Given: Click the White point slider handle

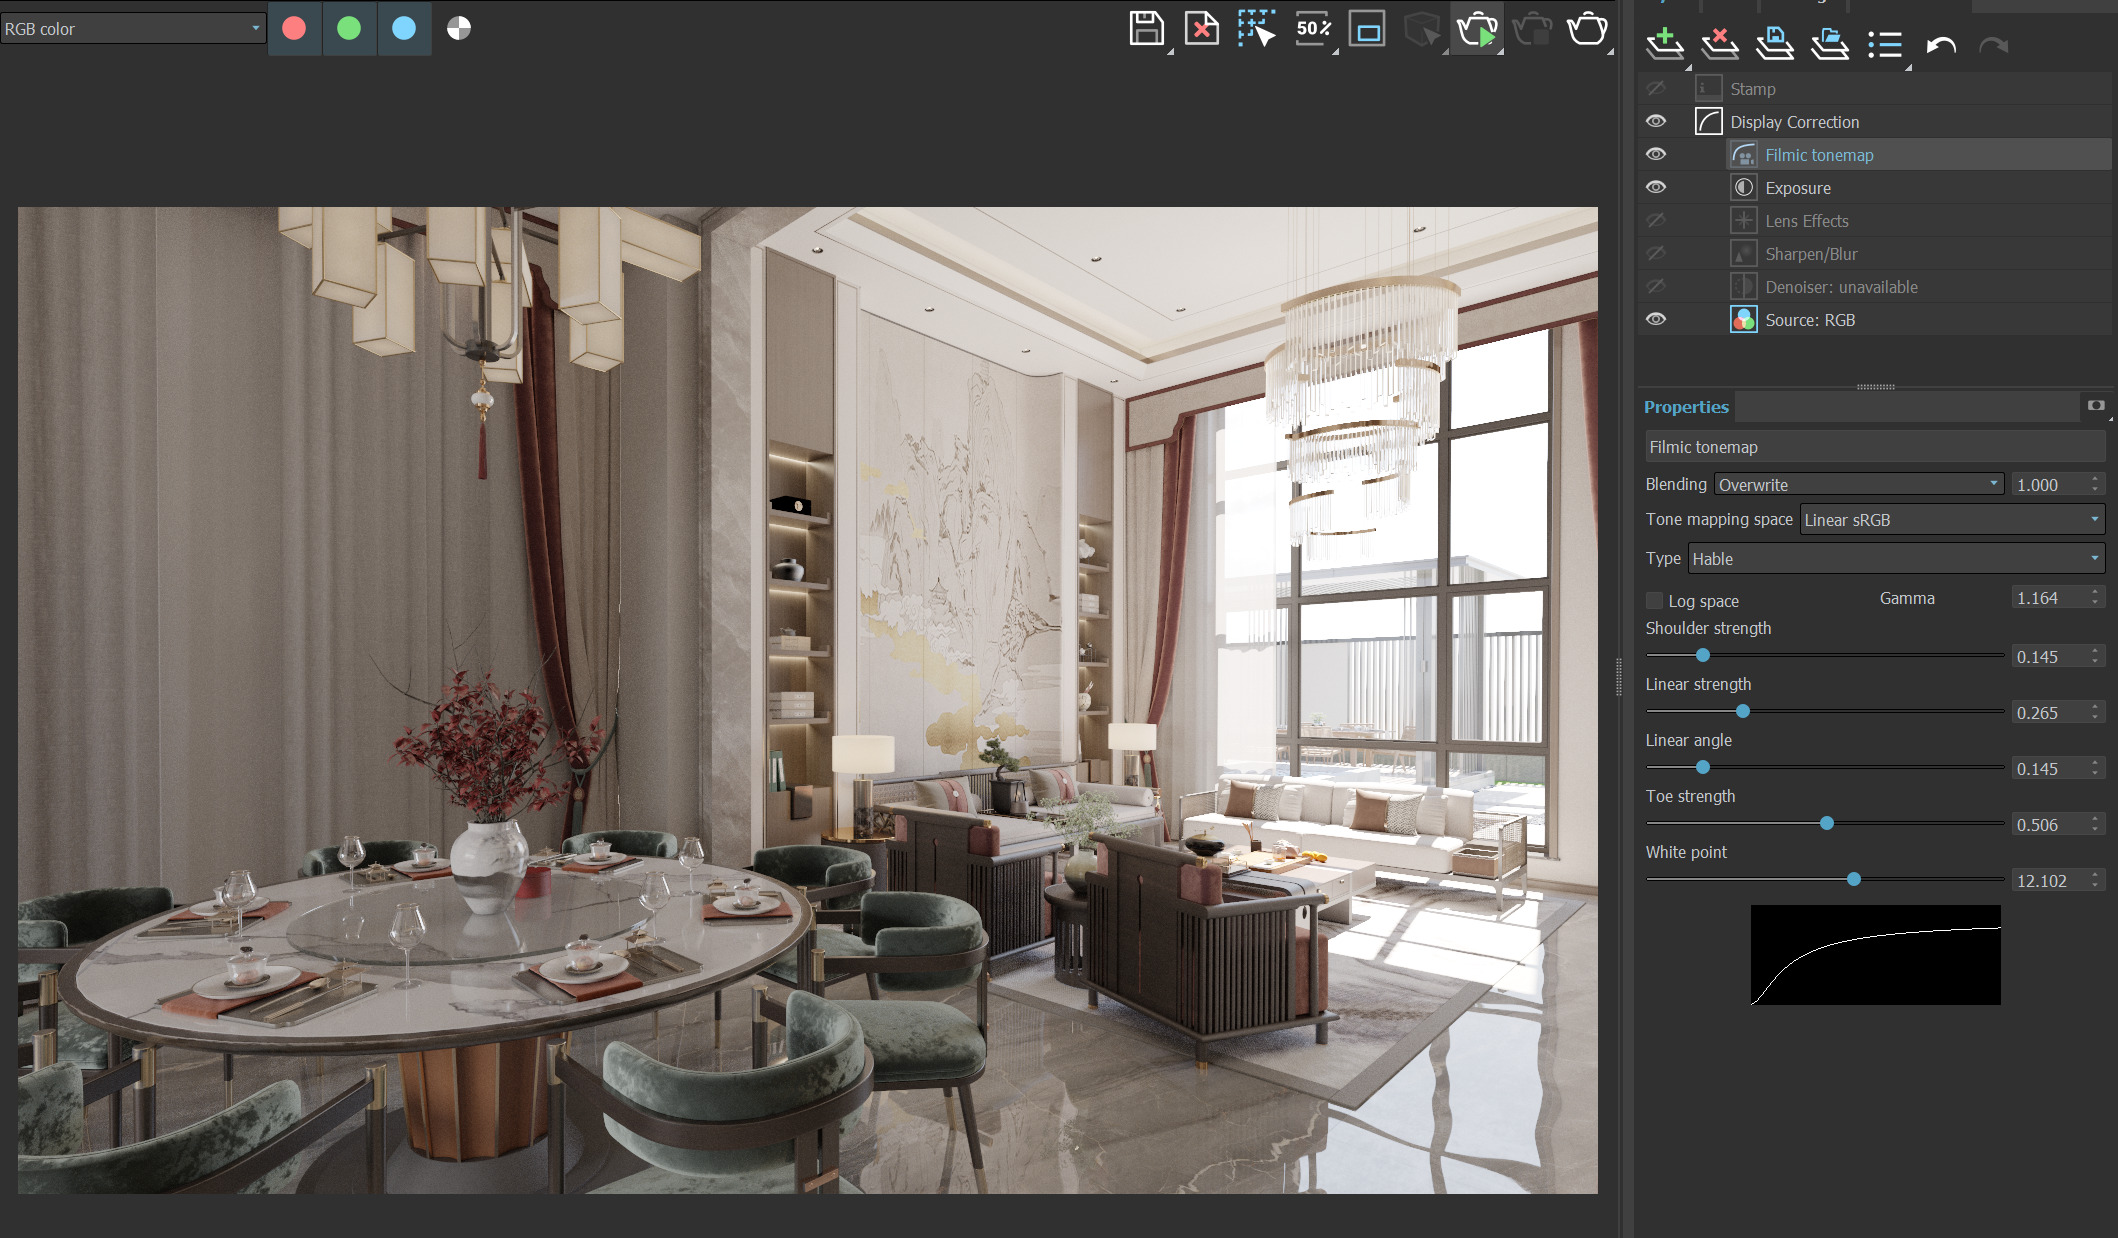Looking at the screenshot, I should pos(1854,879).
